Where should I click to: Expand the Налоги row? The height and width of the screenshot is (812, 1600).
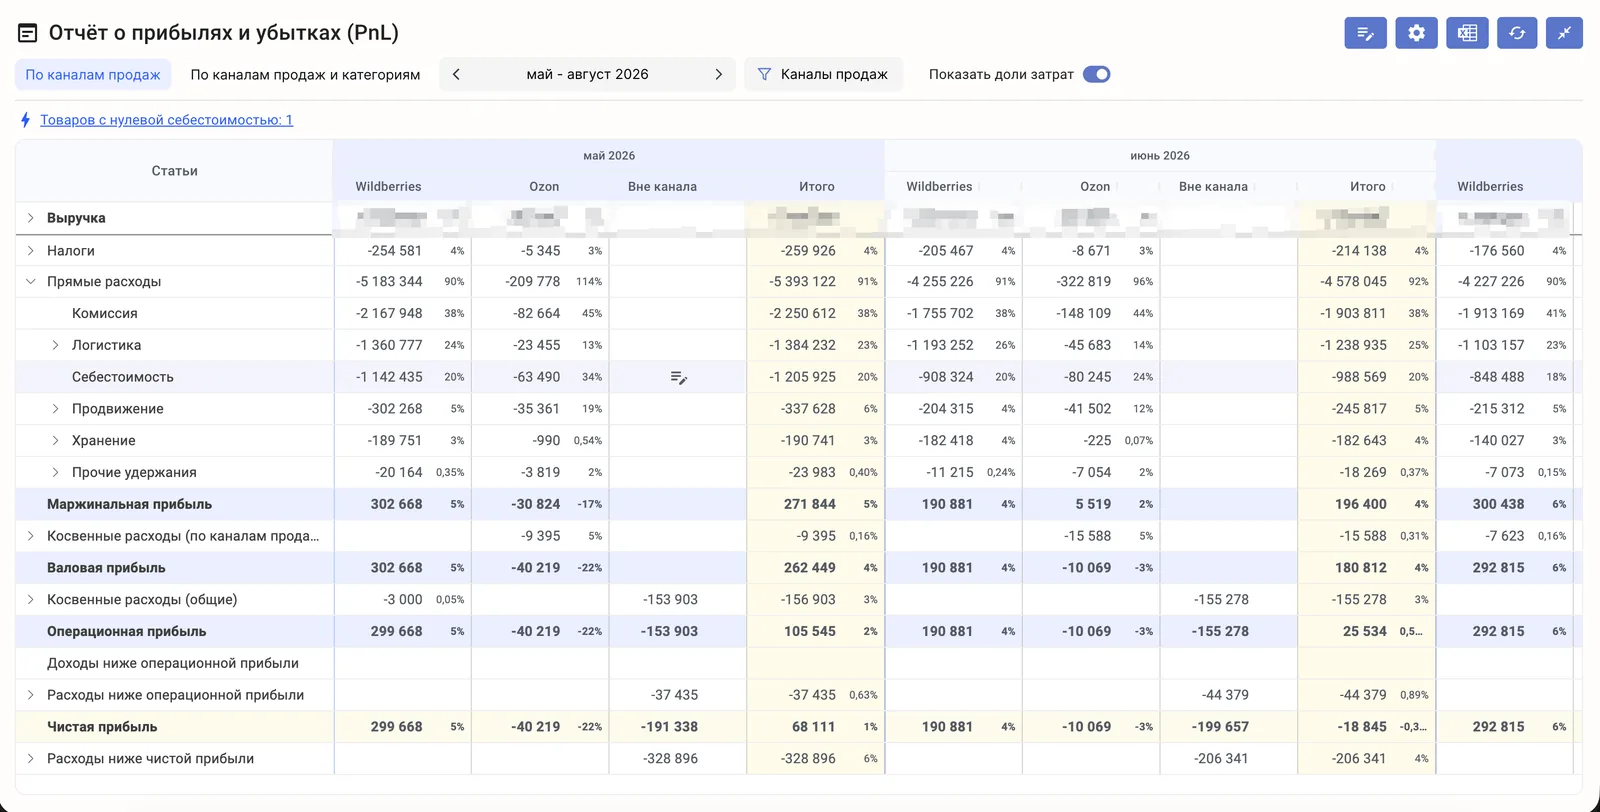pyautogui.click(x=30, y=251)
